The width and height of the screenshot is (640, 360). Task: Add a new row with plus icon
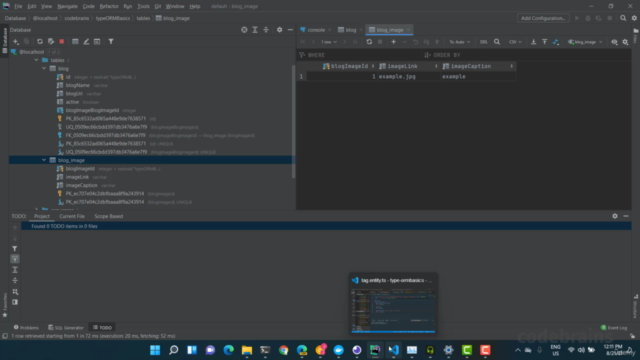(x=393, y=42)
